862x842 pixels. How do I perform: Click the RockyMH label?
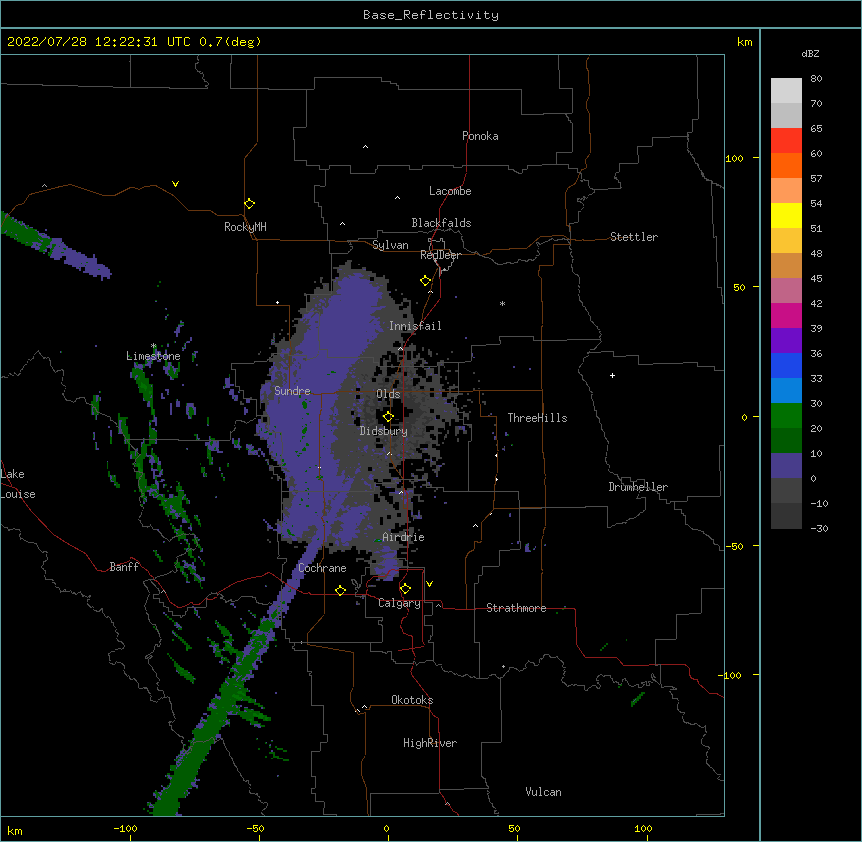pos(245,227)
